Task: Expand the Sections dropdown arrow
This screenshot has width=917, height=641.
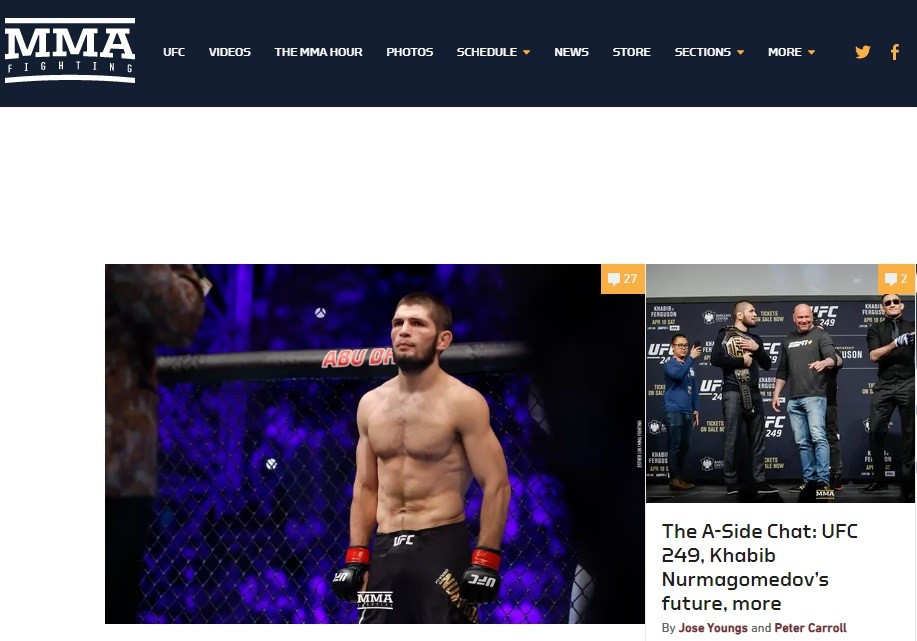Action: (x=740, y=53)
